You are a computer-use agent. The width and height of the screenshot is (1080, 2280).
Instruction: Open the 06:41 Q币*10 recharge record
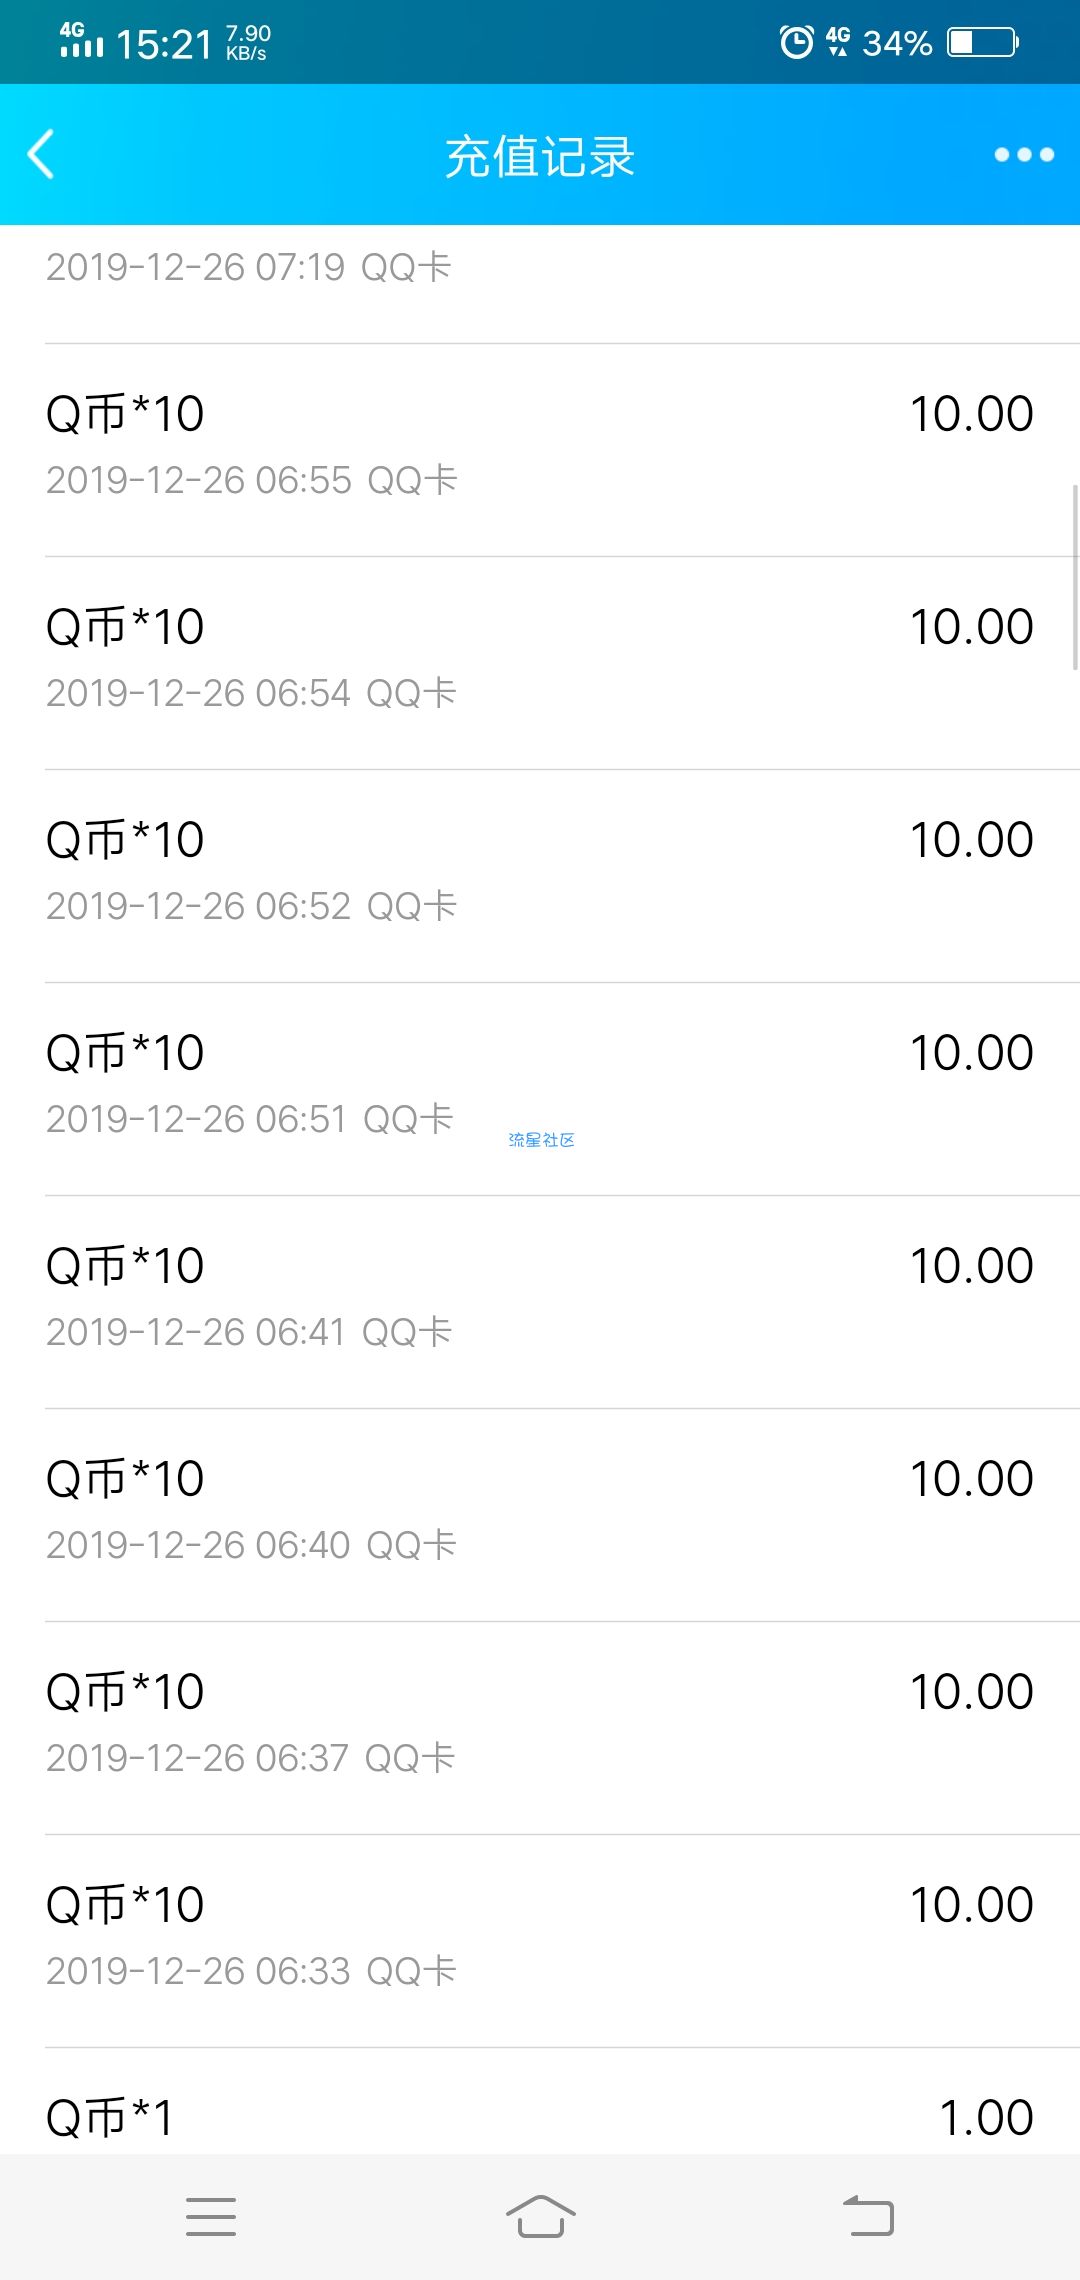click(x=540, y=1302)
